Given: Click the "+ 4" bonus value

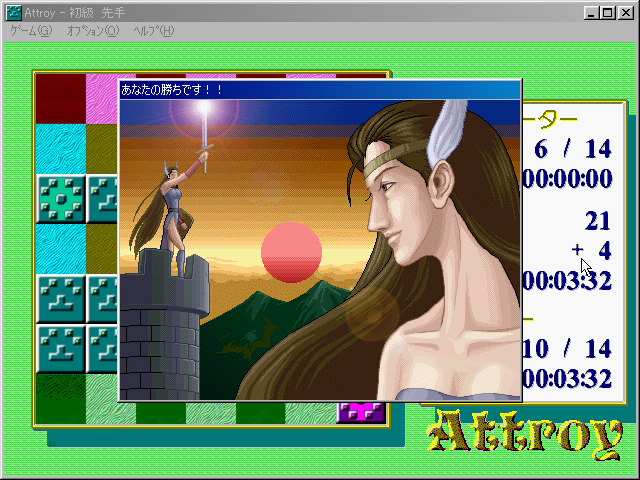Looking at the screenshot, I should 591,250.
